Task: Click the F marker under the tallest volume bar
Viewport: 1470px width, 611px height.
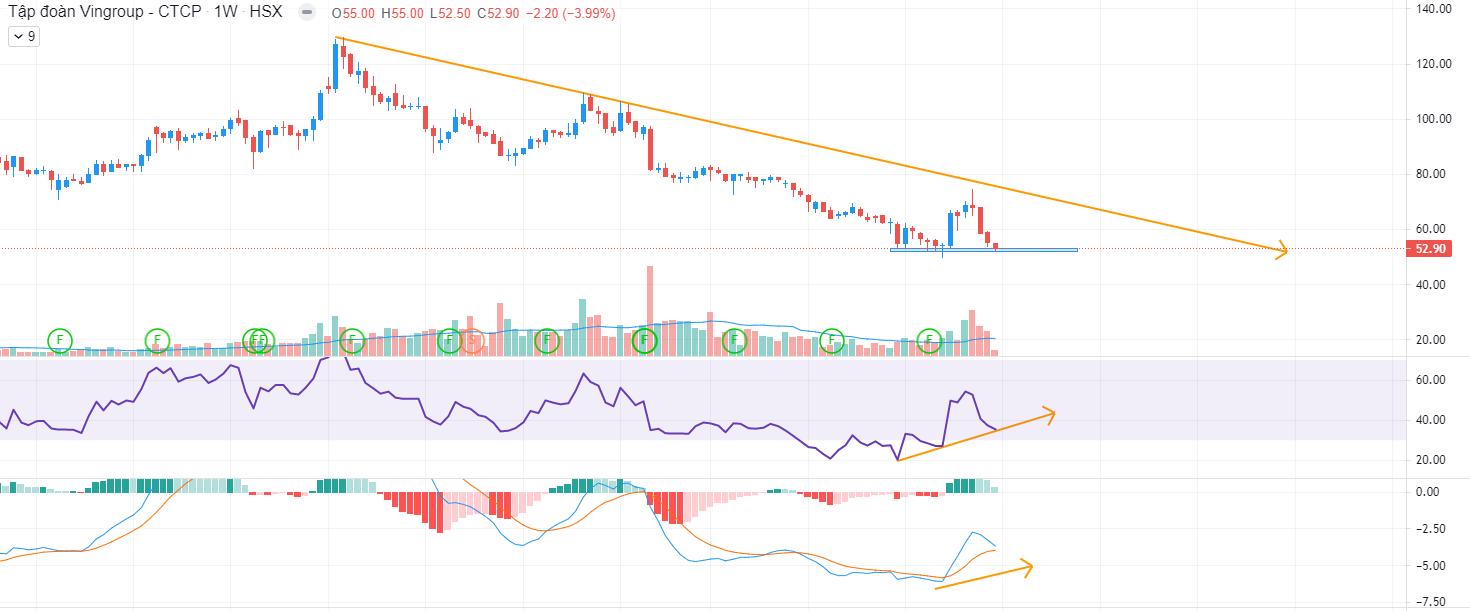Action: [645, 341]
